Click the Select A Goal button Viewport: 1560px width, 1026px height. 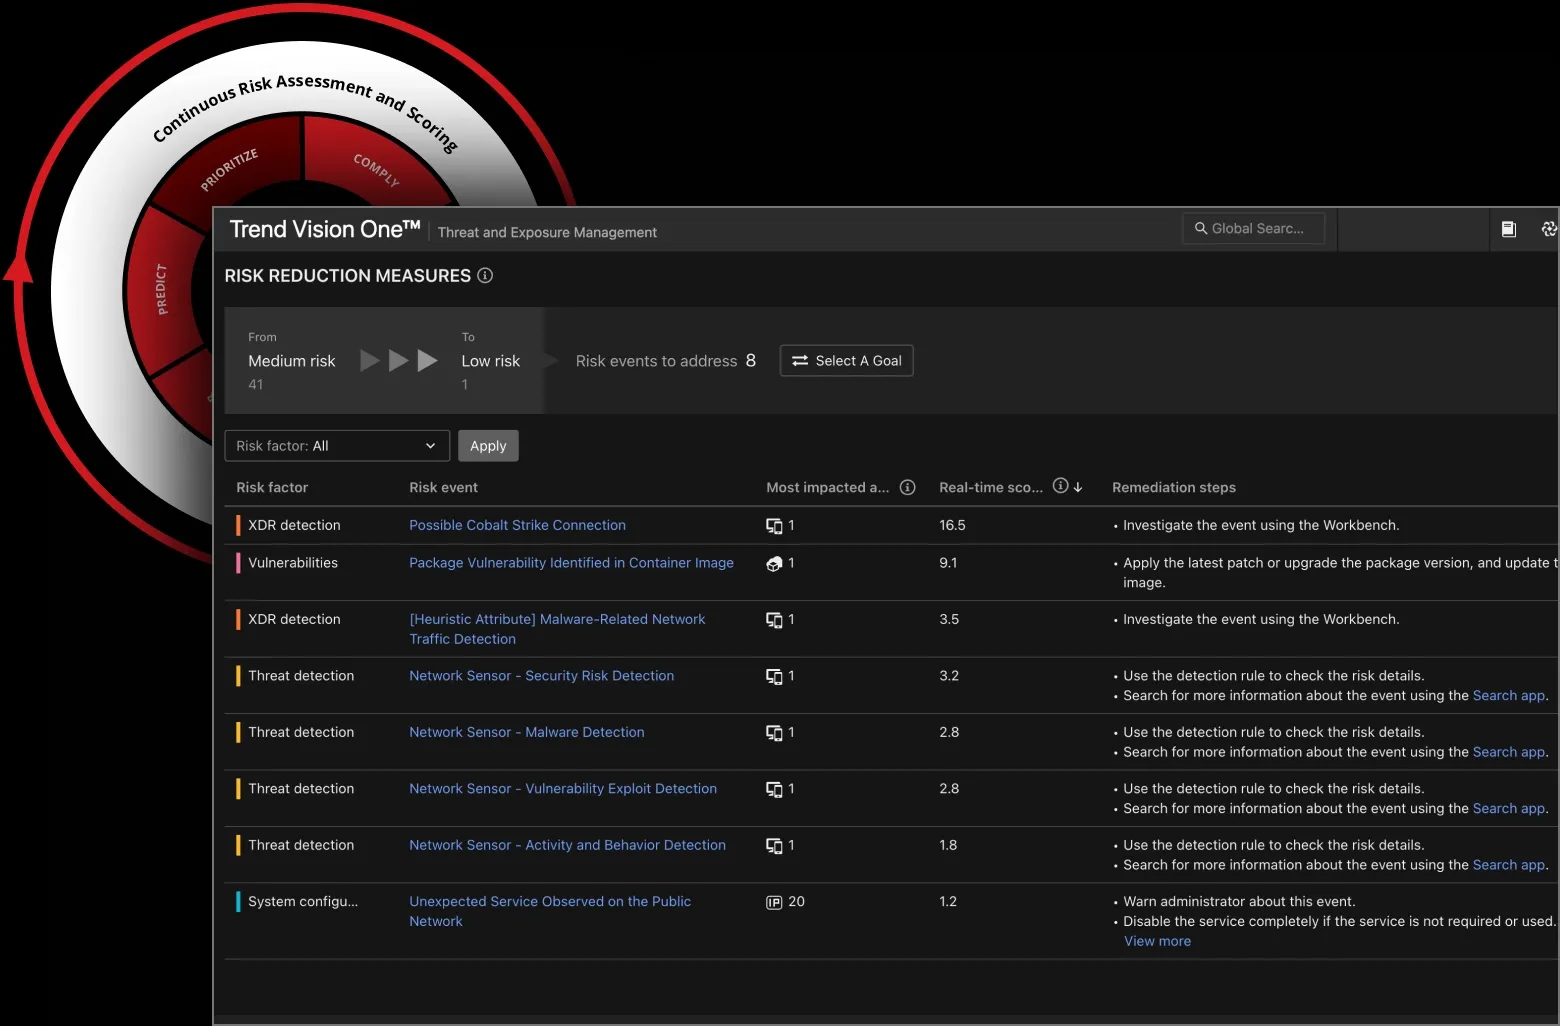click(x=847, y=361)
